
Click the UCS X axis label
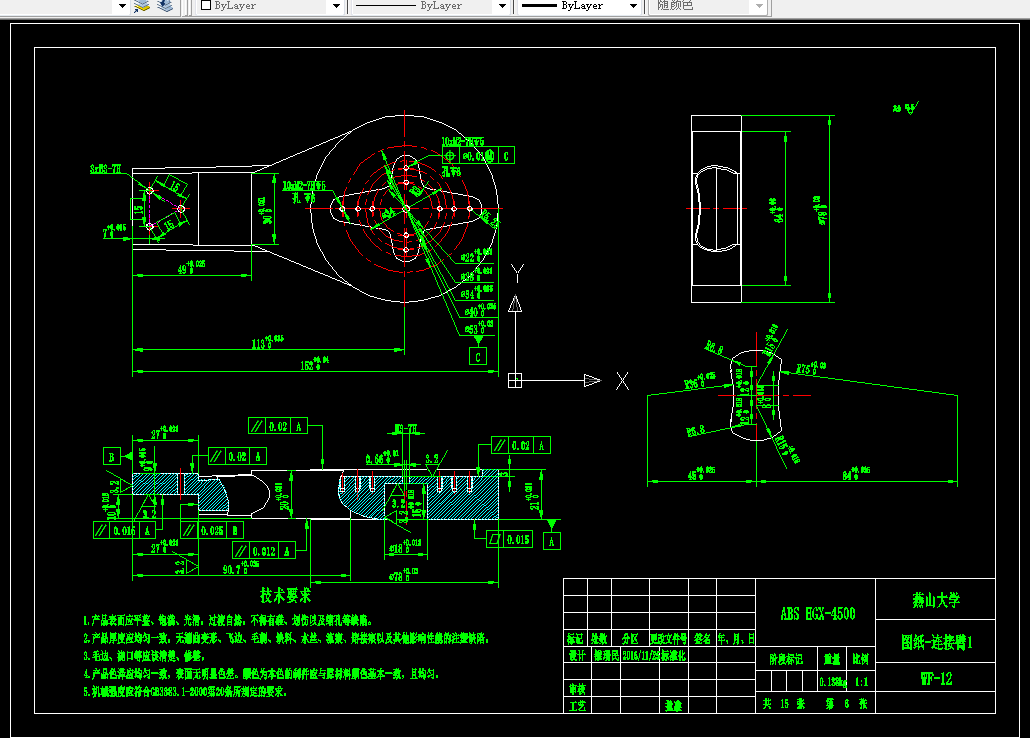click(x=622, y=381)
